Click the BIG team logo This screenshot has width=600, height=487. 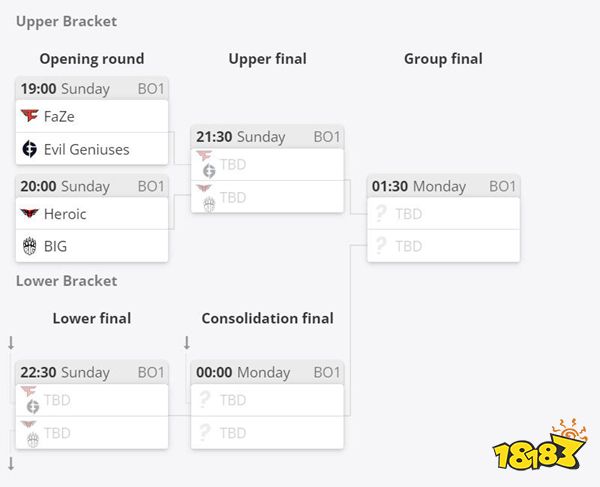(29, 246)
